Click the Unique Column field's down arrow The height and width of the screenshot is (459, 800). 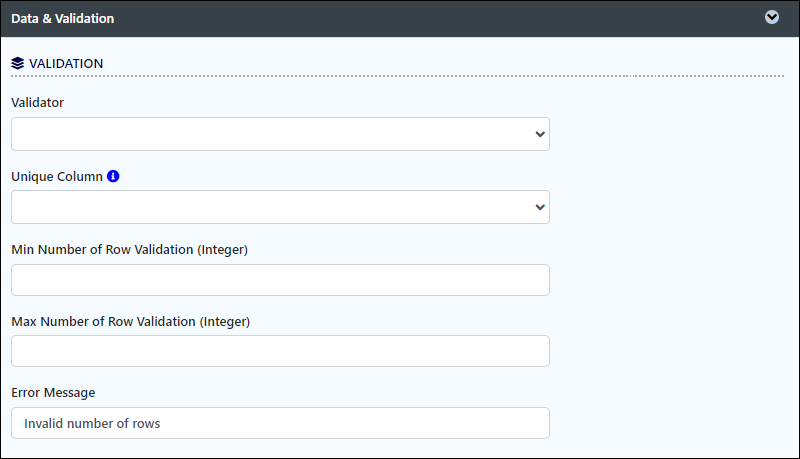coord(540,207)
